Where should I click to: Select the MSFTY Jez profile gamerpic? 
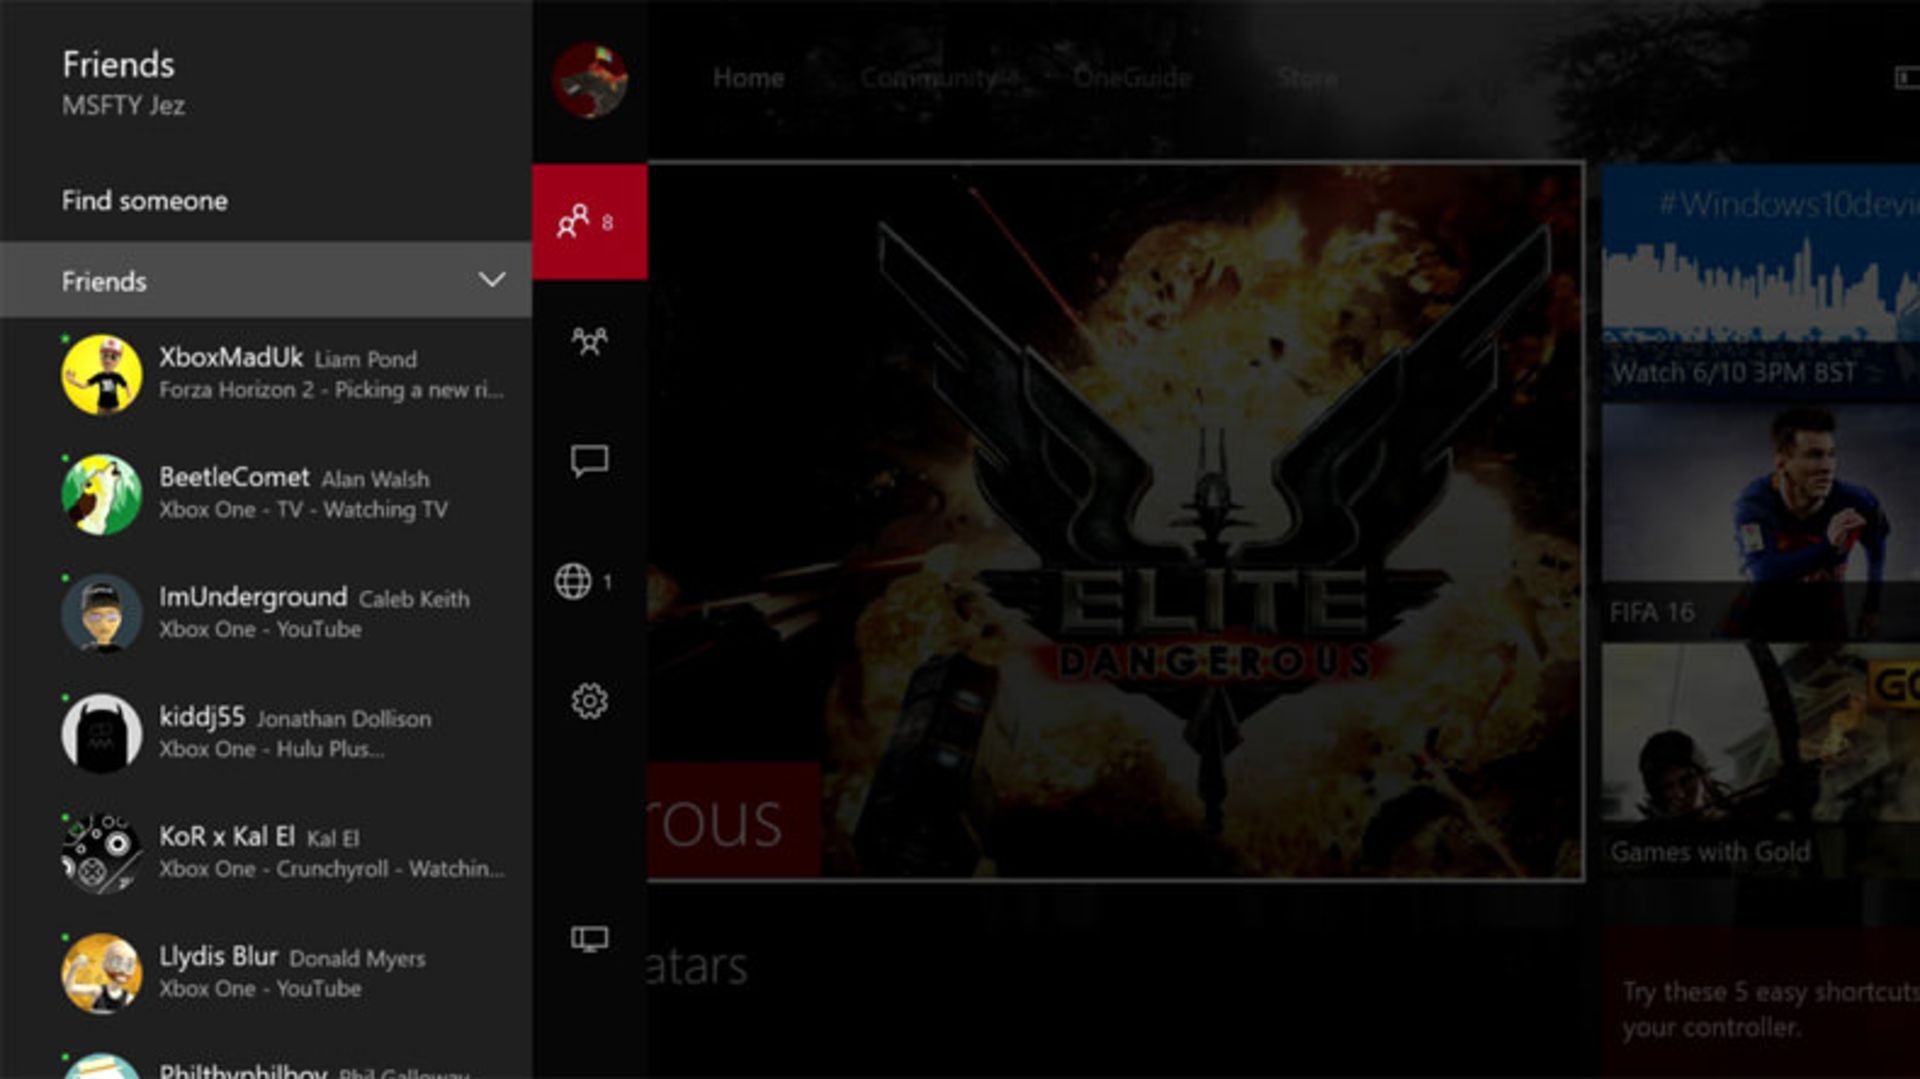point(590,81)
